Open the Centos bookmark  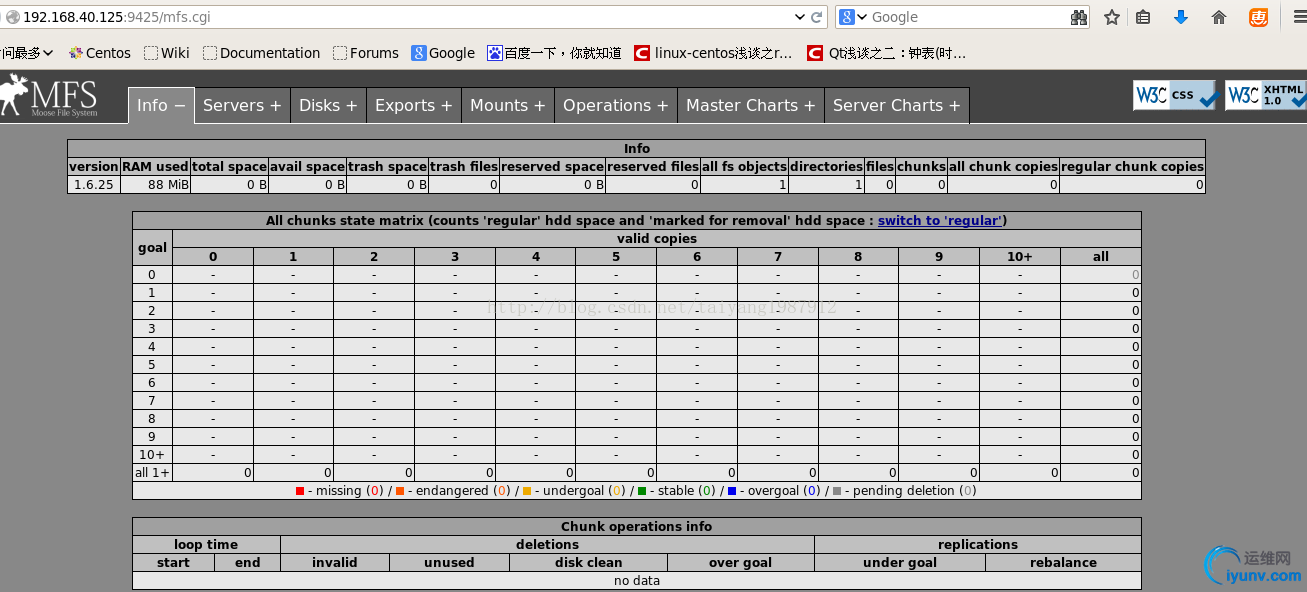pos(99,53)
